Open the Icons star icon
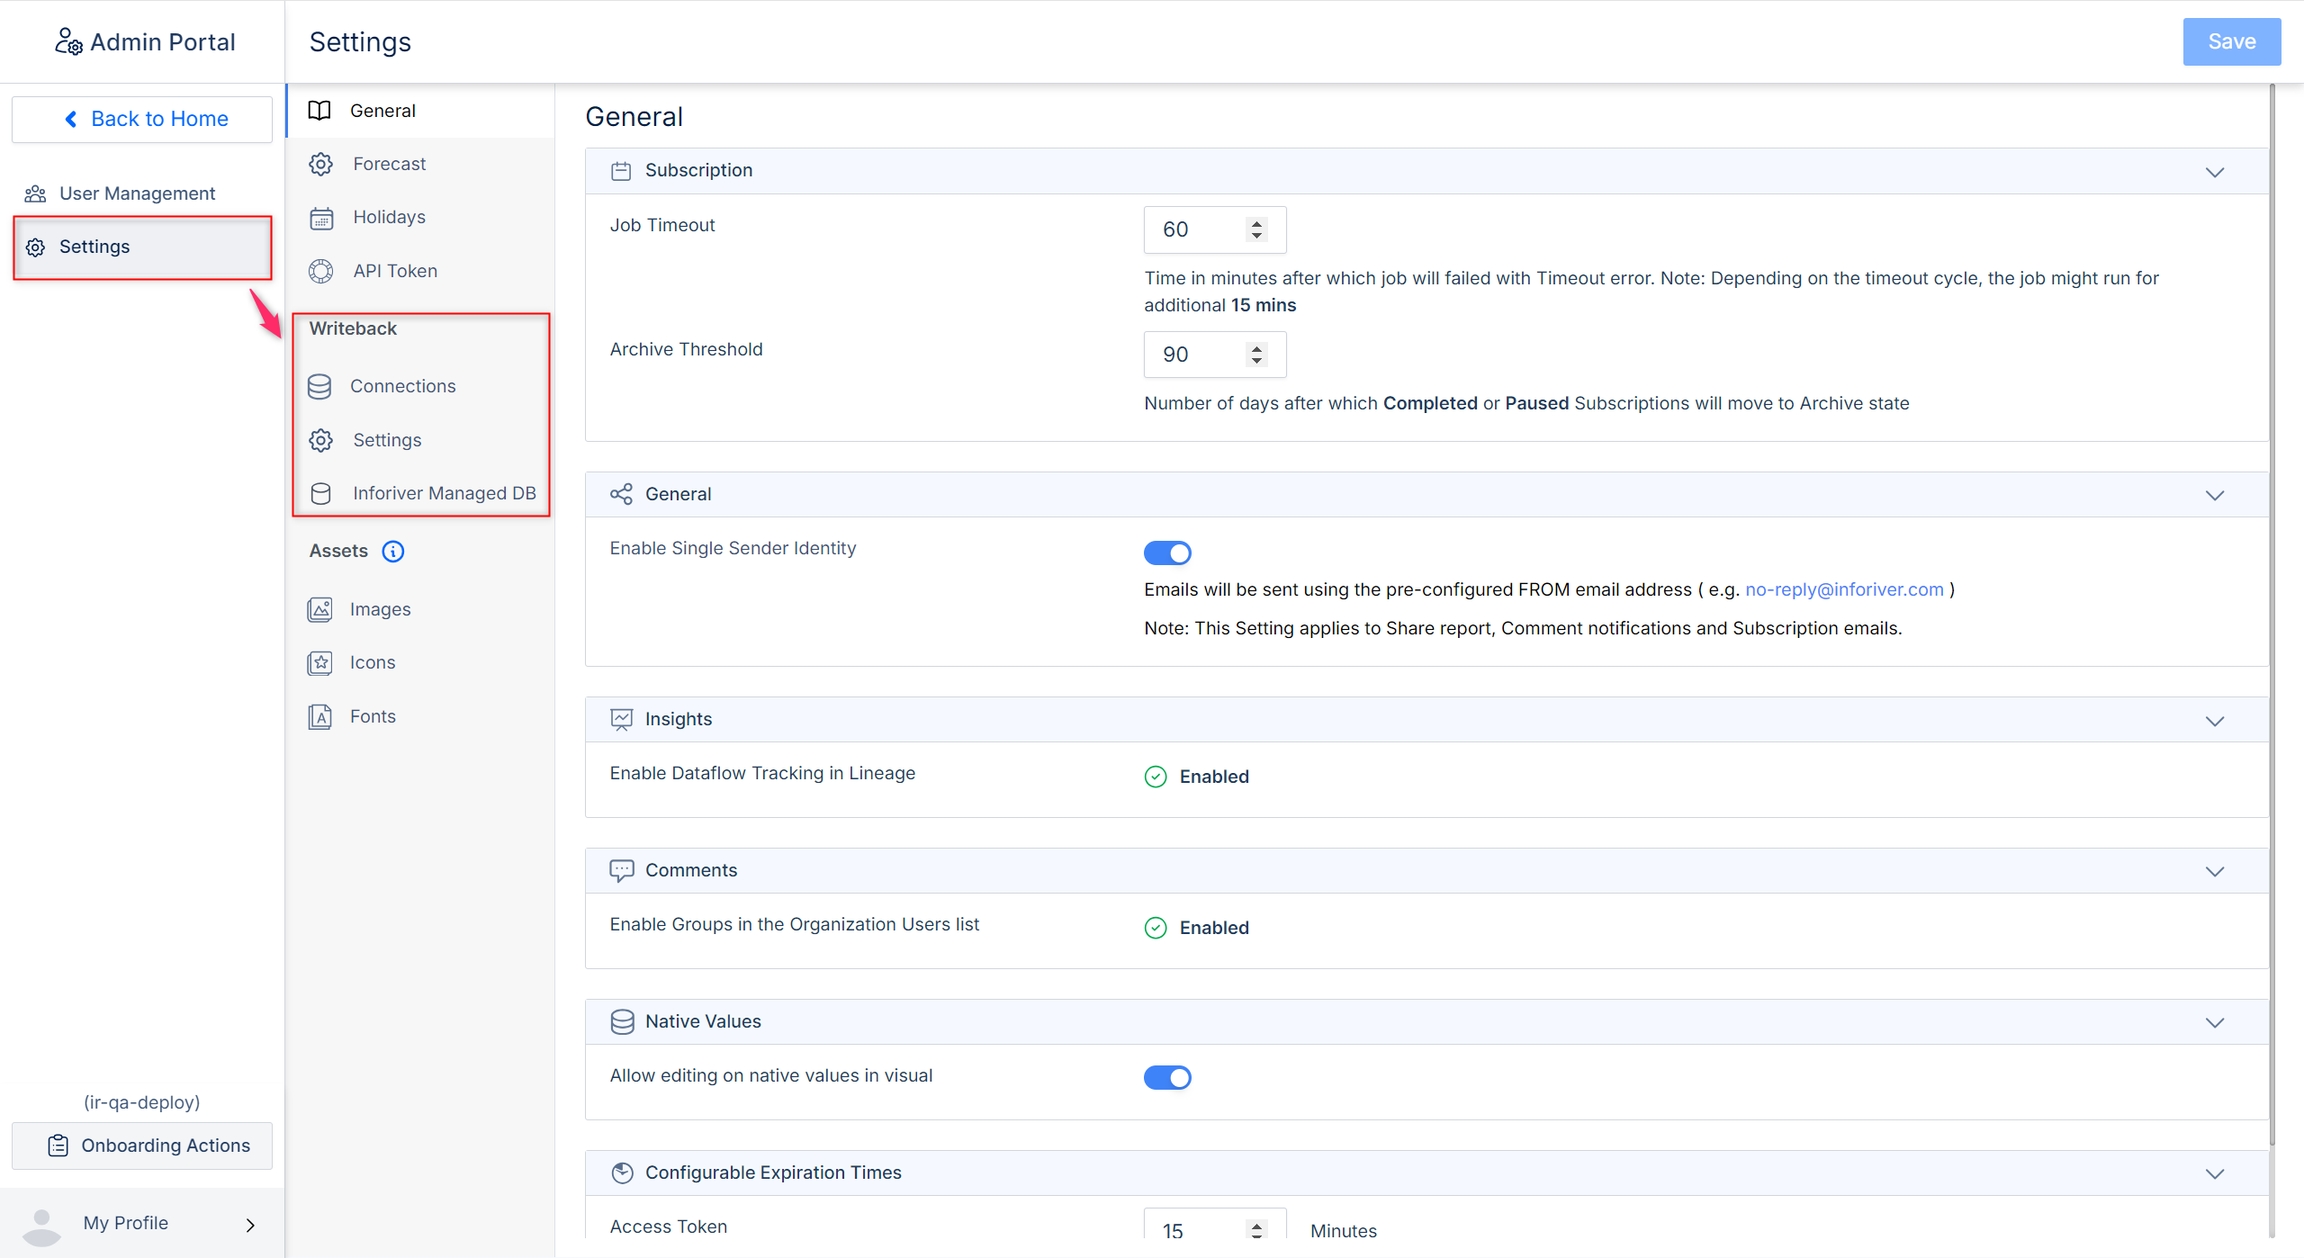 coord(320,663)
